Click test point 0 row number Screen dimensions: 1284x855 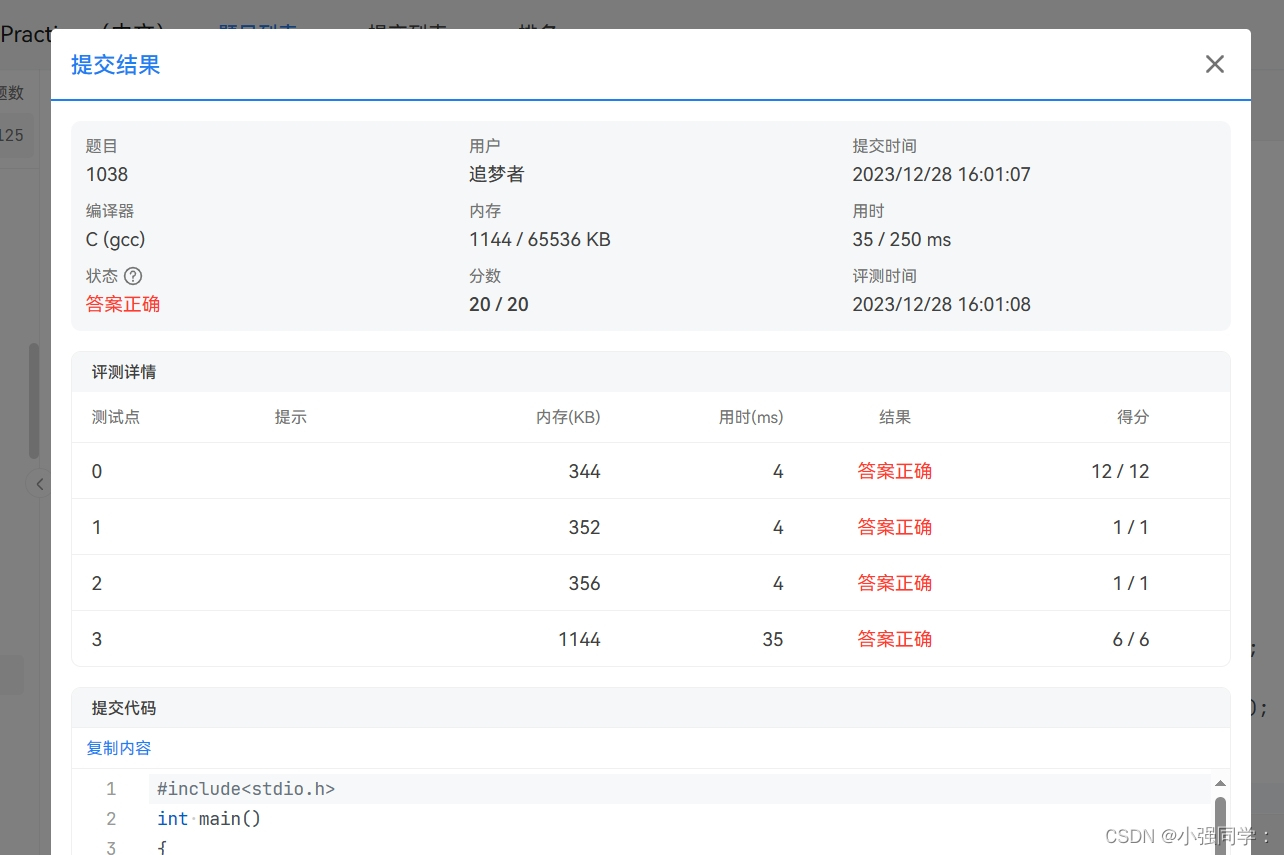pyautogui.click(x=97, y=471)
